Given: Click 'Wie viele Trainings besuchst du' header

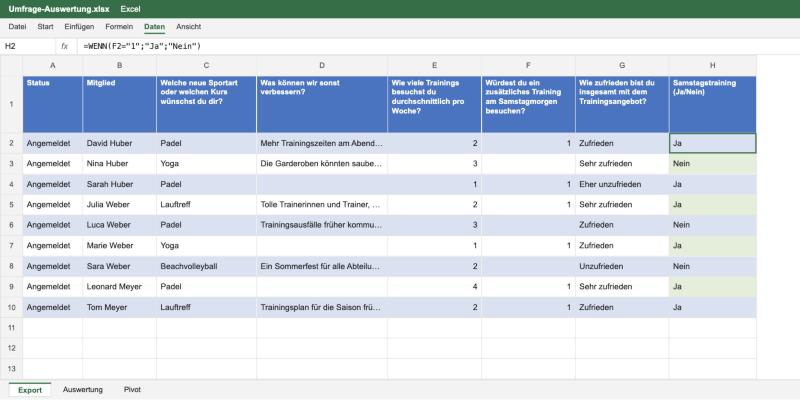Looking at the screenshot, I should pyautogui.click(x=435, y=104).
